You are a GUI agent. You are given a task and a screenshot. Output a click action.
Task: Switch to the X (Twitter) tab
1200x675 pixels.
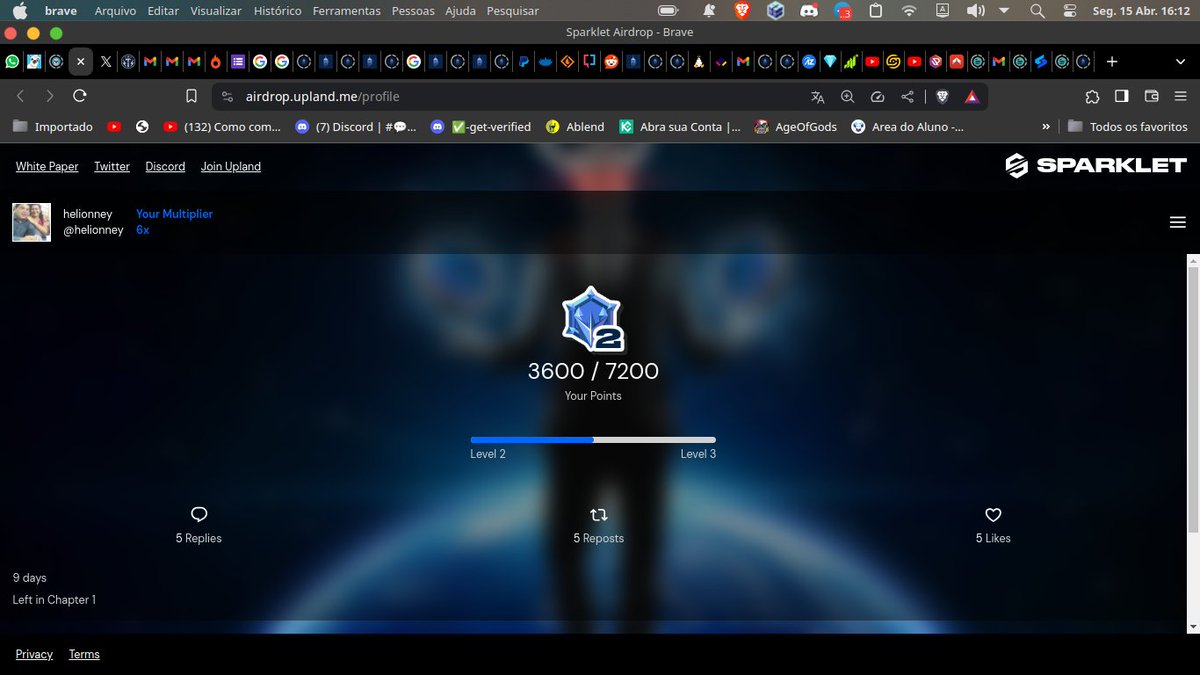106,62
